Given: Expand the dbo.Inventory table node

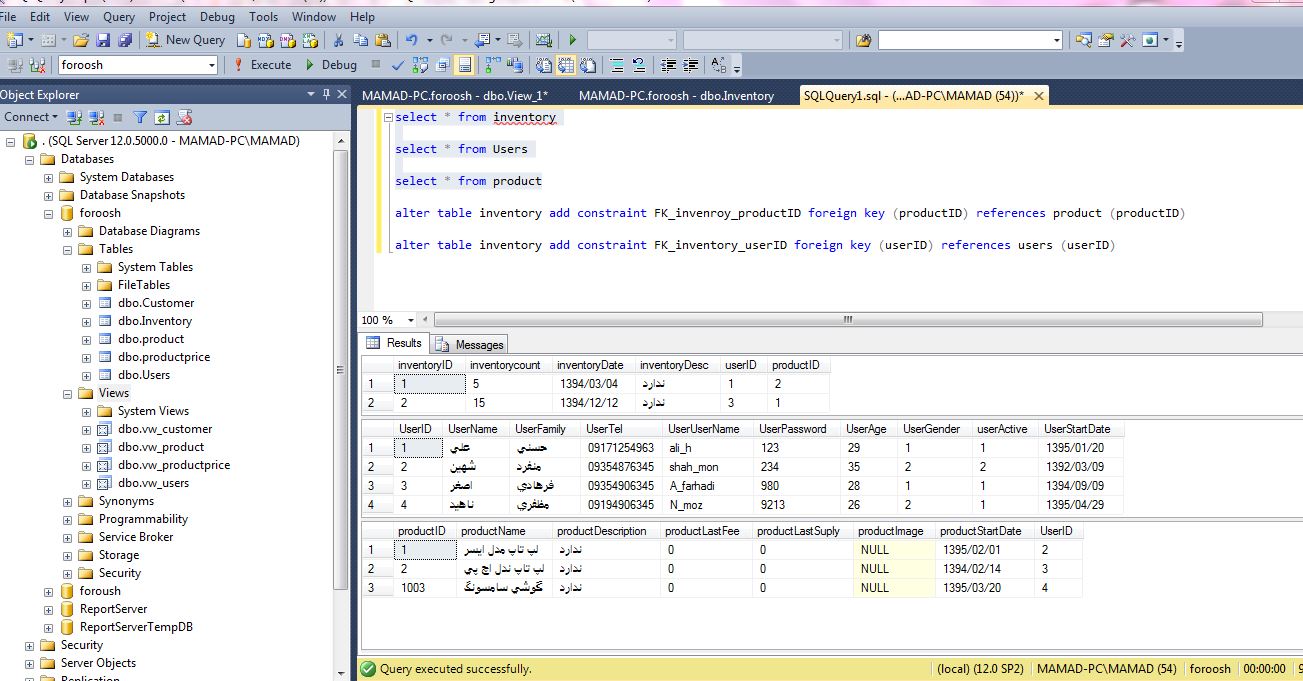Looking at the screenshot, I should point(86,321).
